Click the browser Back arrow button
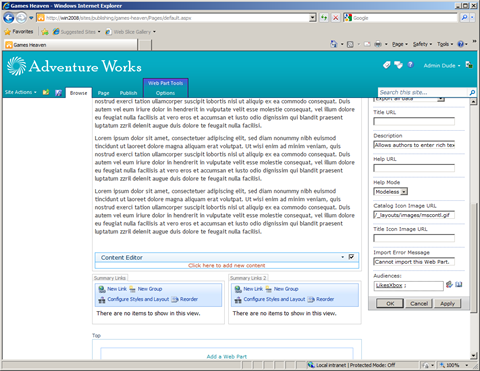 point(9,18)
